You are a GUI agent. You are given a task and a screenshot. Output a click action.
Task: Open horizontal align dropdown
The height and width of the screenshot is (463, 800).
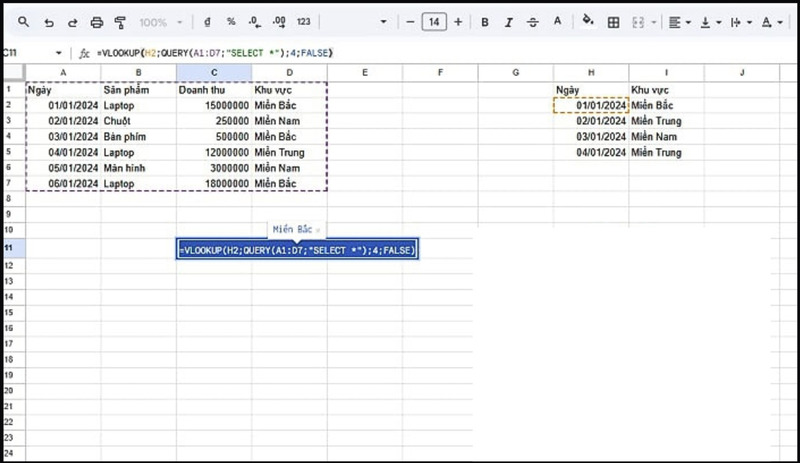tap(679, 22)
